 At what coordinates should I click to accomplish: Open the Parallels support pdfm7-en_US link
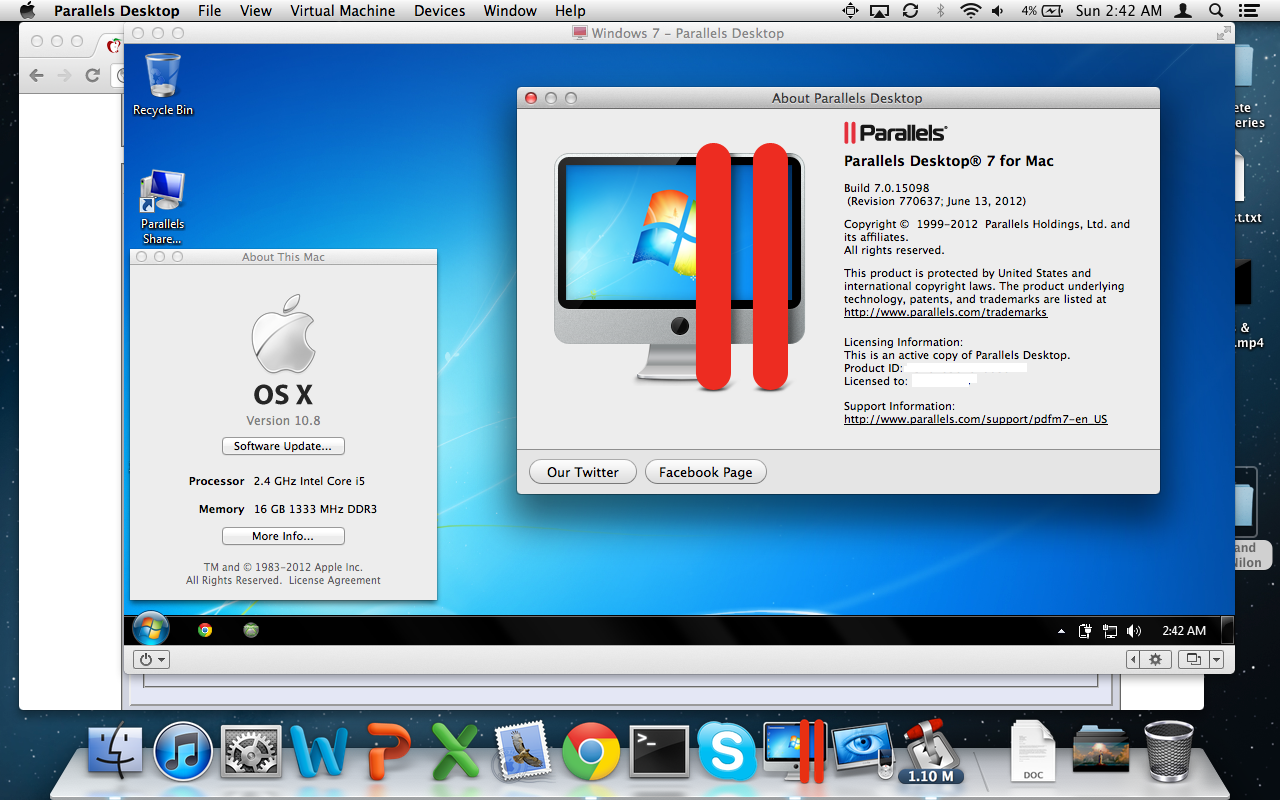pos(976,419)
